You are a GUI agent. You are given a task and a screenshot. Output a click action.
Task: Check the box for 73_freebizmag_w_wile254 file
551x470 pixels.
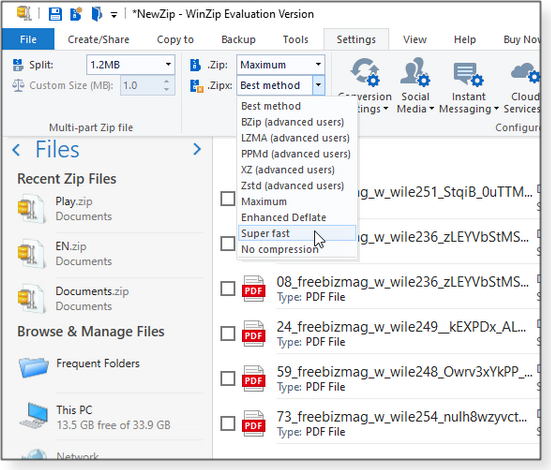pyautogui.click(x=228, y=424)
